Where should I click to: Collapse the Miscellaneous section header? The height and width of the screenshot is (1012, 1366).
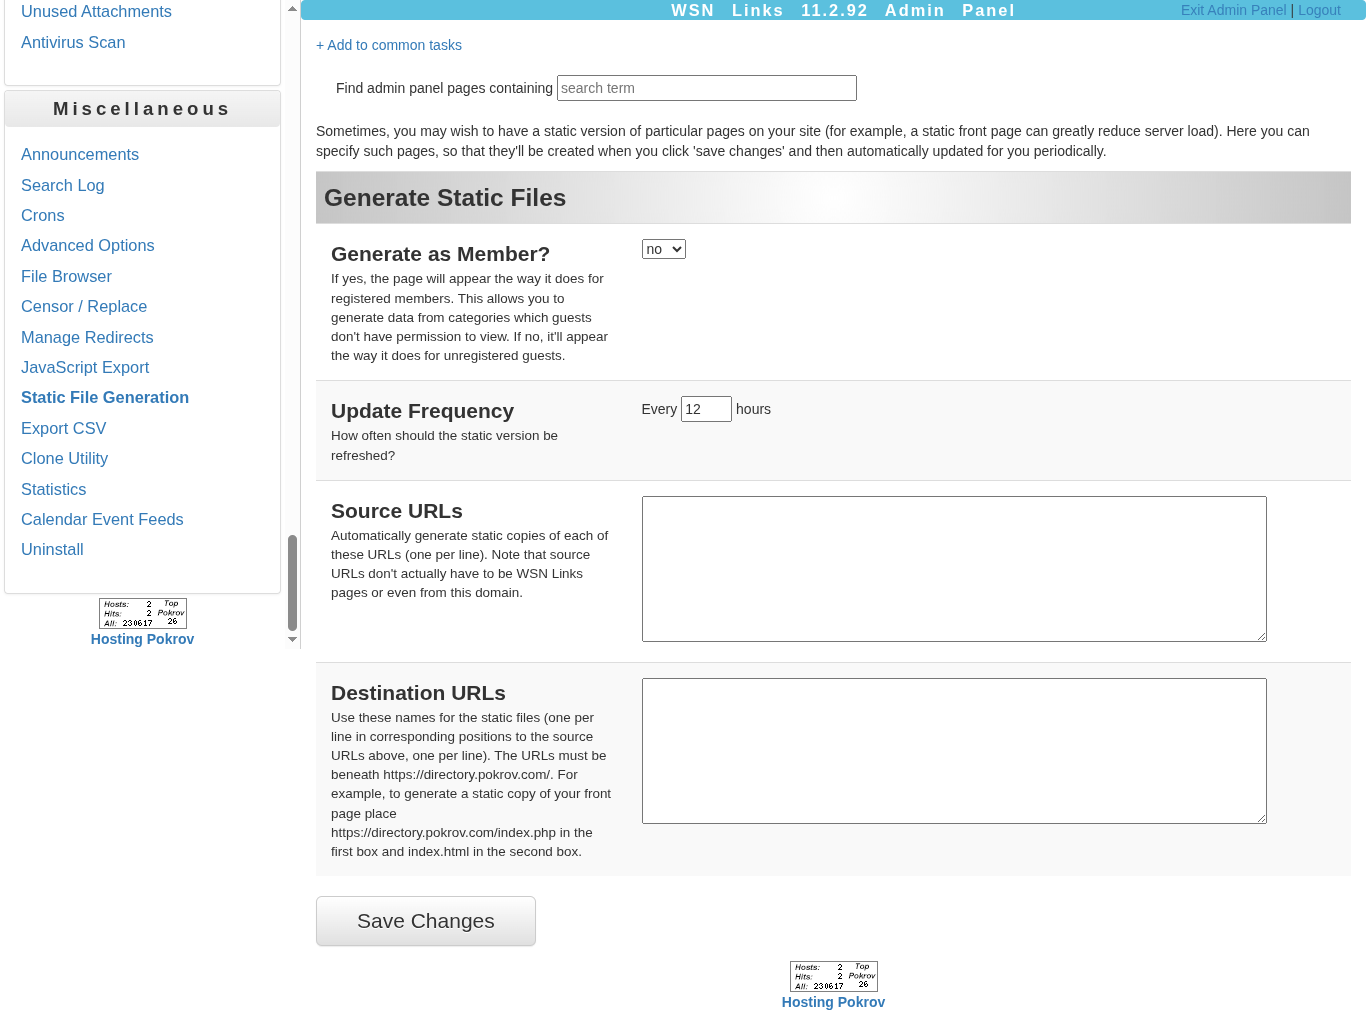pos(142,109)
